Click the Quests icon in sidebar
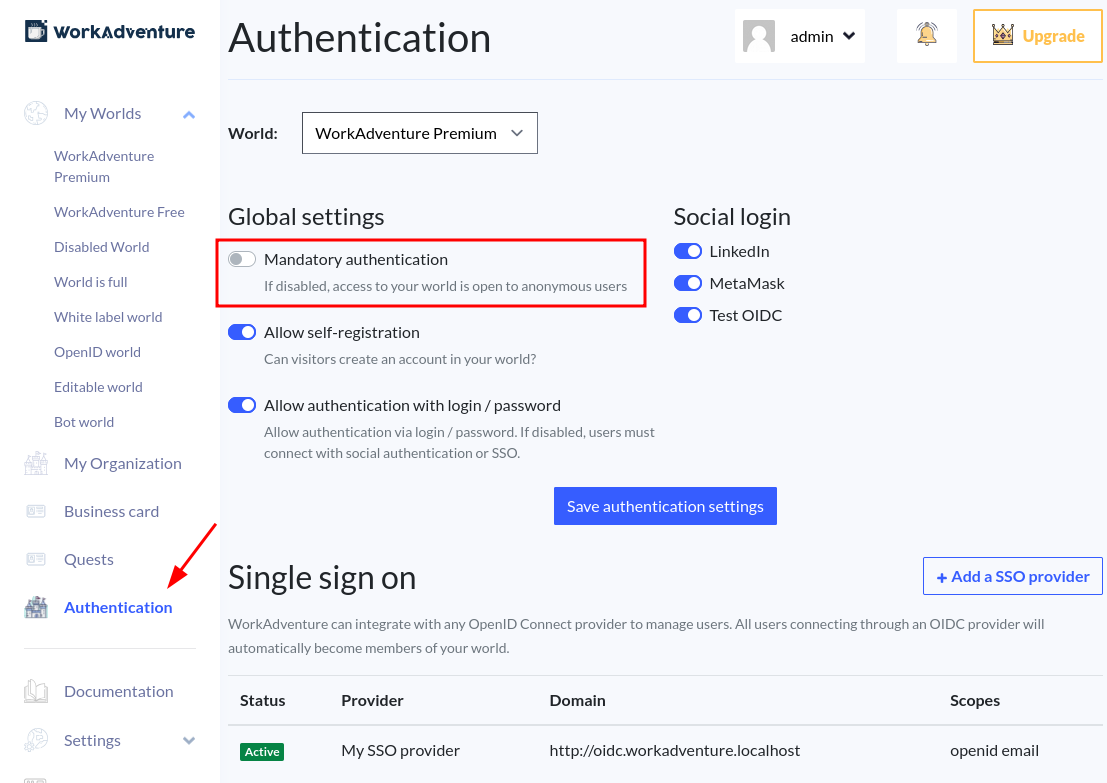This screenshot has width=1107, height=783. click(x=36, y=559)
